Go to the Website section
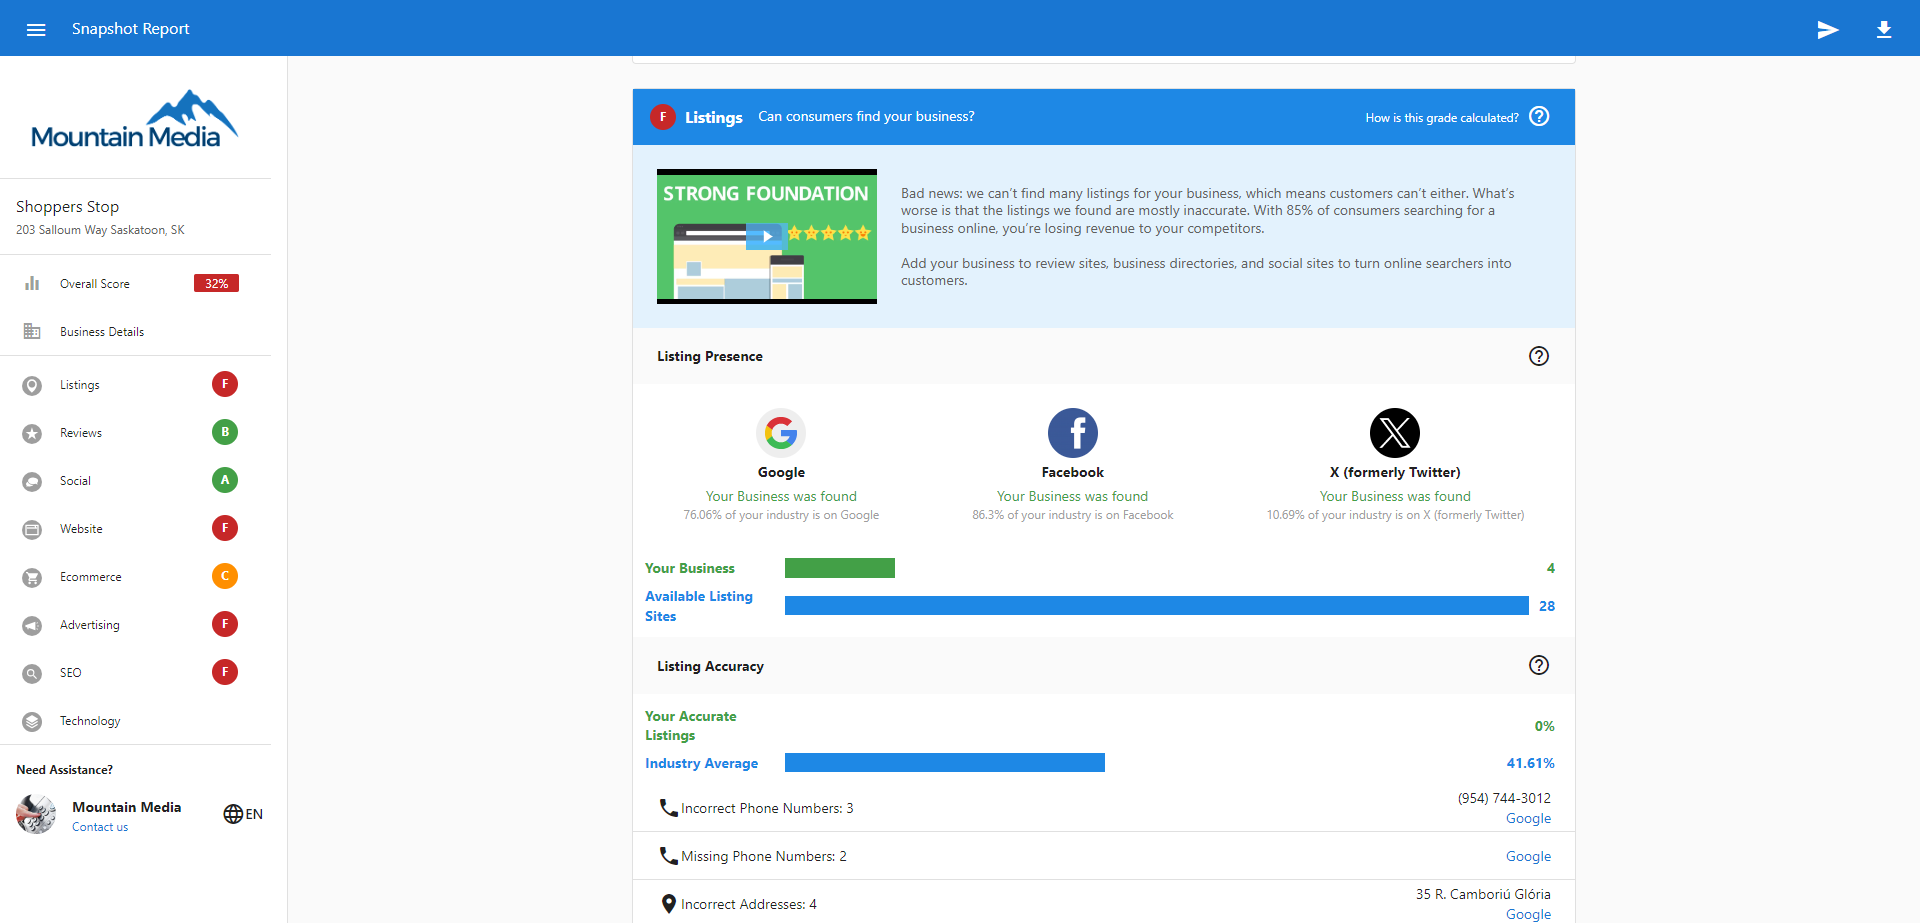 81,529
